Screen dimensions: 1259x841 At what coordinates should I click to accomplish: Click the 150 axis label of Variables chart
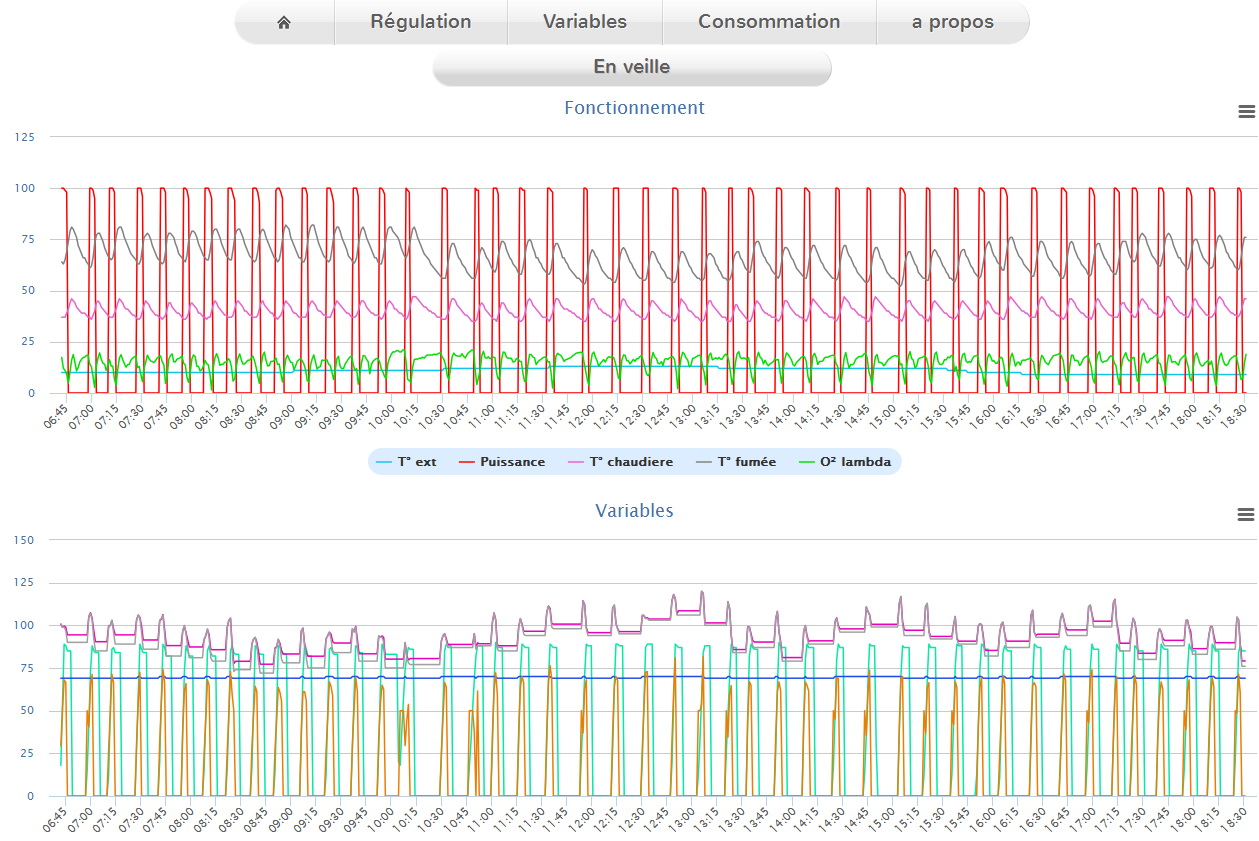24,540
